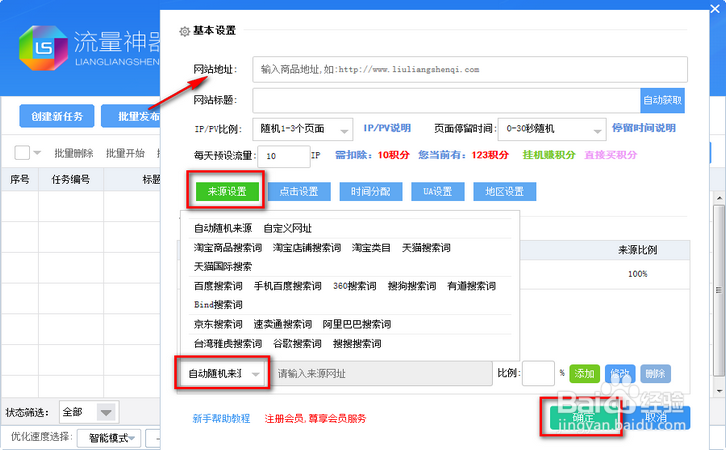Screen dimensions: 726x450
Task: Close the settings dialog with X
Action: 715,8
